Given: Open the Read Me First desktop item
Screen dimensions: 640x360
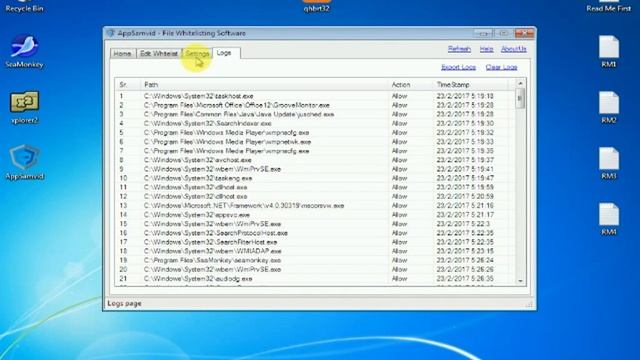Looking at the screenshot, I should click(609, 6).
